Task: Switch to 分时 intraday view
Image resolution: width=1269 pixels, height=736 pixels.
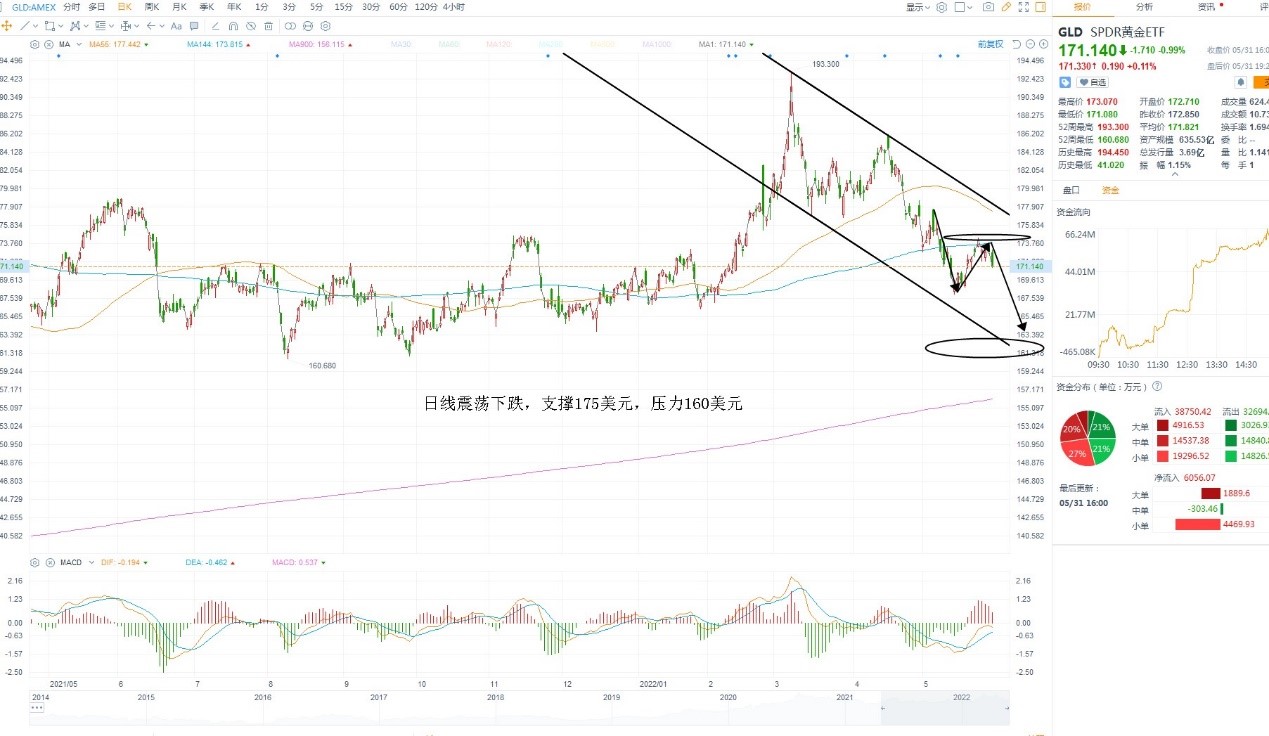Action: 72,6
